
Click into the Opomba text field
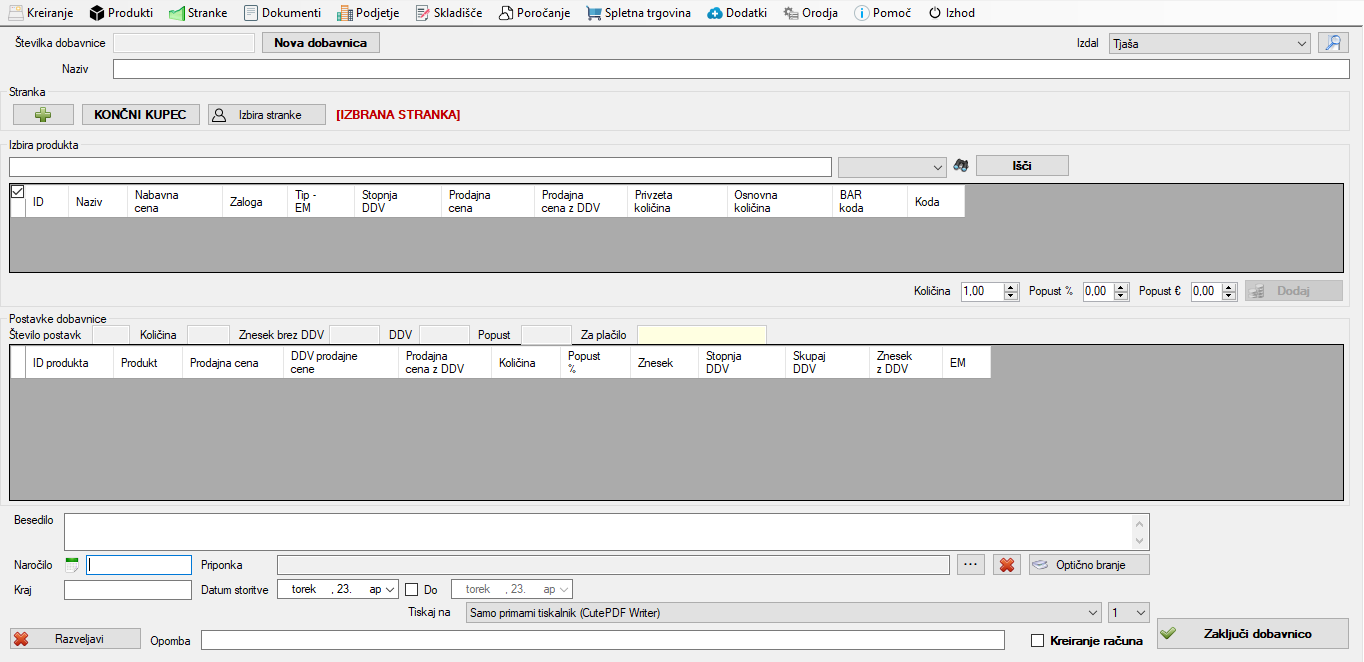click(602, 640)
